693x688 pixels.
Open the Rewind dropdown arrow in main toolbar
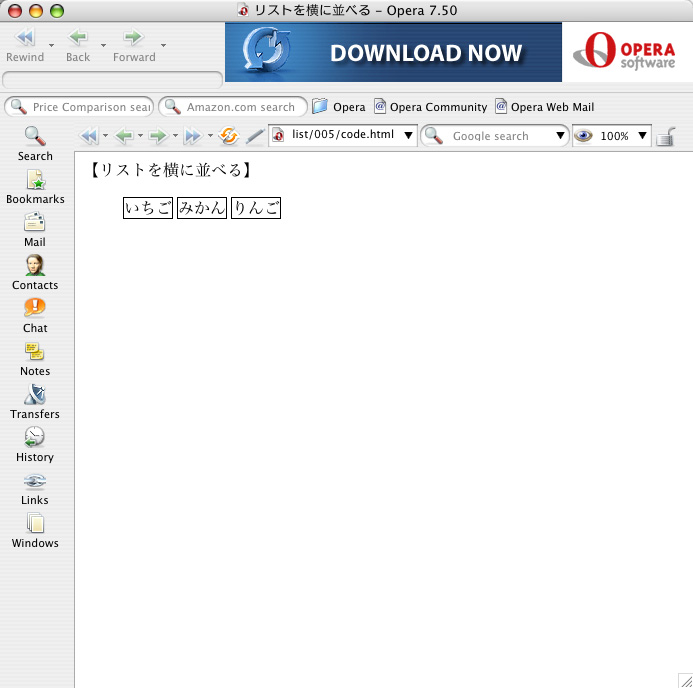click(51, 46)
